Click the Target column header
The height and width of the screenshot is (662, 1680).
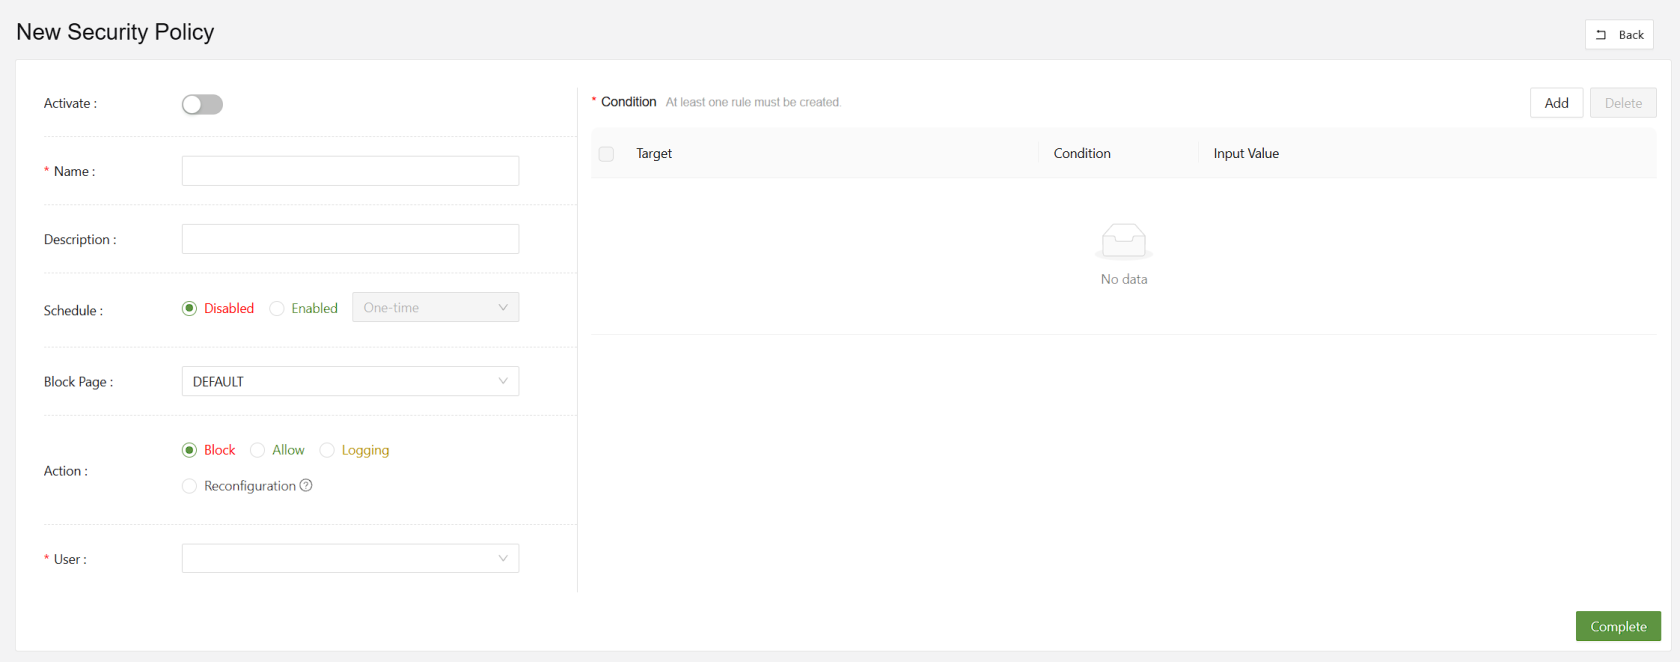click(x=654, y=154)
